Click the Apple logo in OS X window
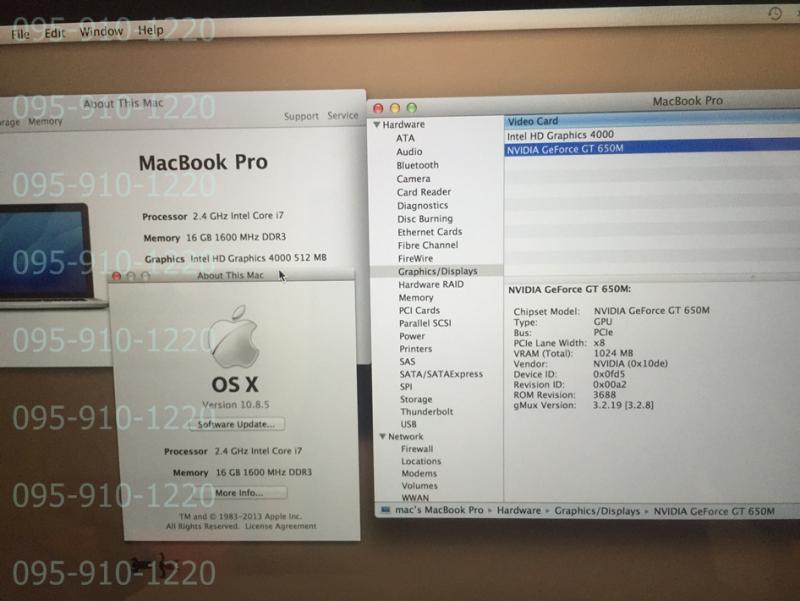The width and height of the screenshot is (800, 601). 234,337
